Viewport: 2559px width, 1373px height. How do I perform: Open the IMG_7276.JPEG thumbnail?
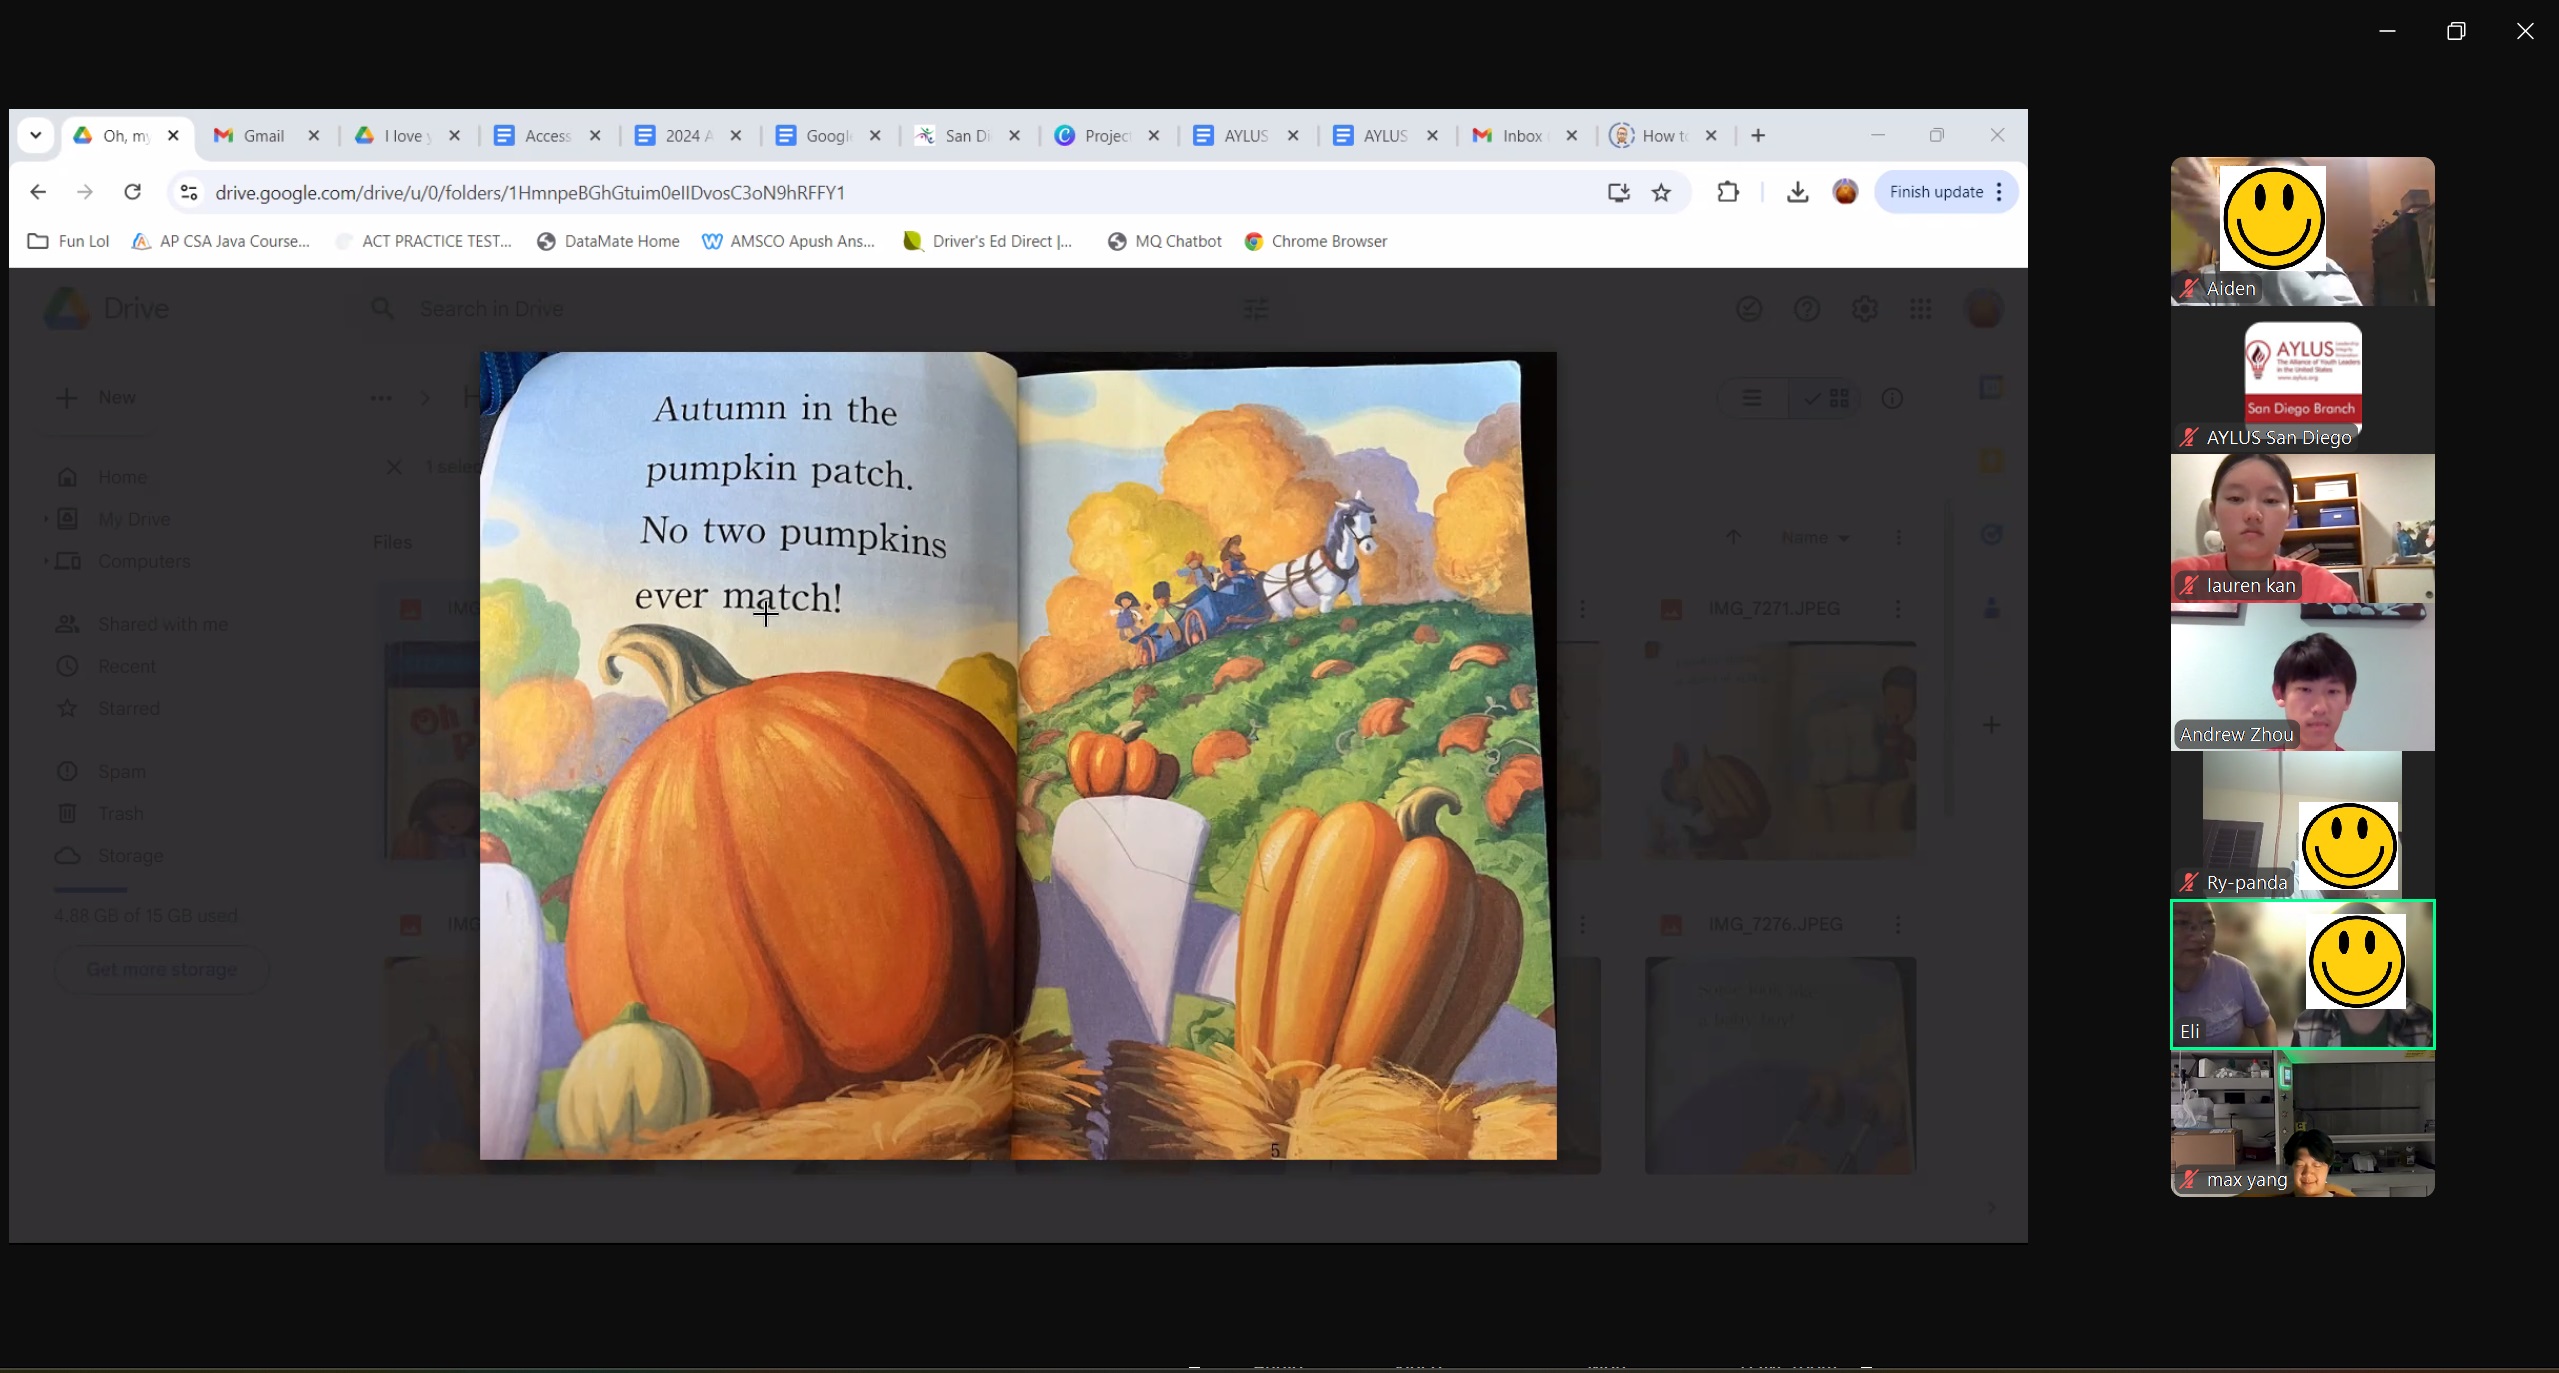(x=1781, y=1065)
